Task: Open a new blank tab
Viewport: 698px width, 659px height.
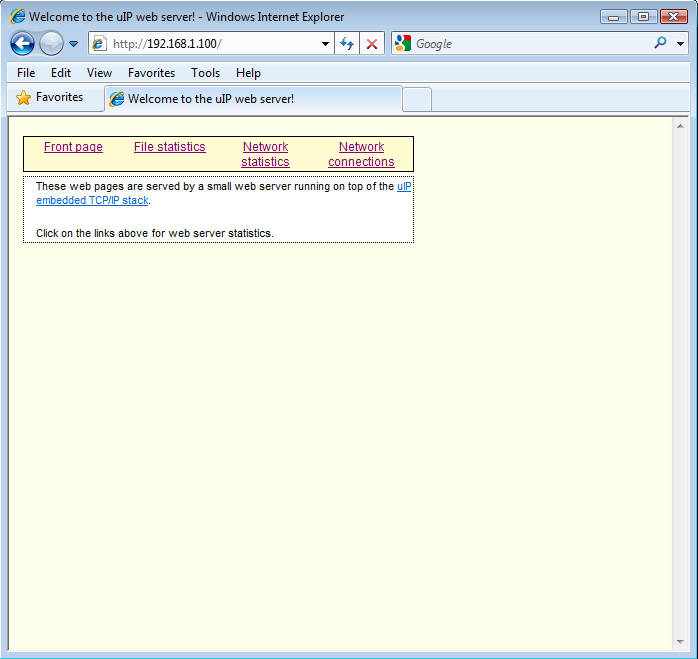Action: pos(417,99)
